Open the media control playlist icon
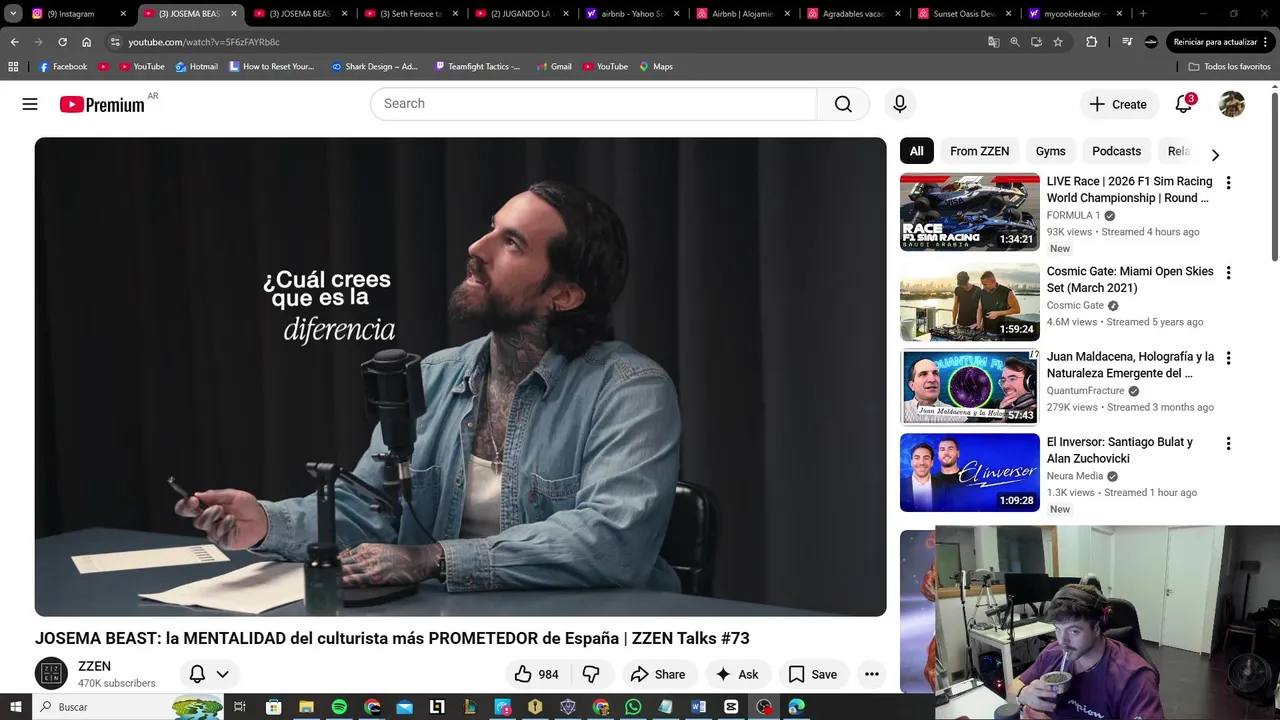 pos(1127,42)
